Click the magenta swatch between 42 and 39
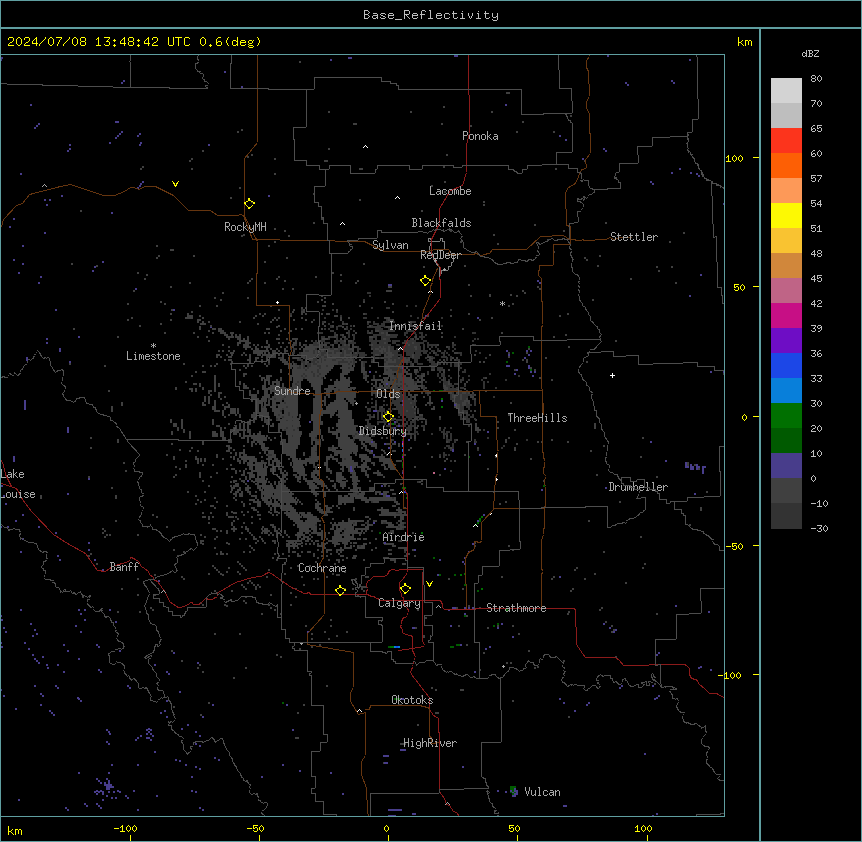 [x=786, y=315]
